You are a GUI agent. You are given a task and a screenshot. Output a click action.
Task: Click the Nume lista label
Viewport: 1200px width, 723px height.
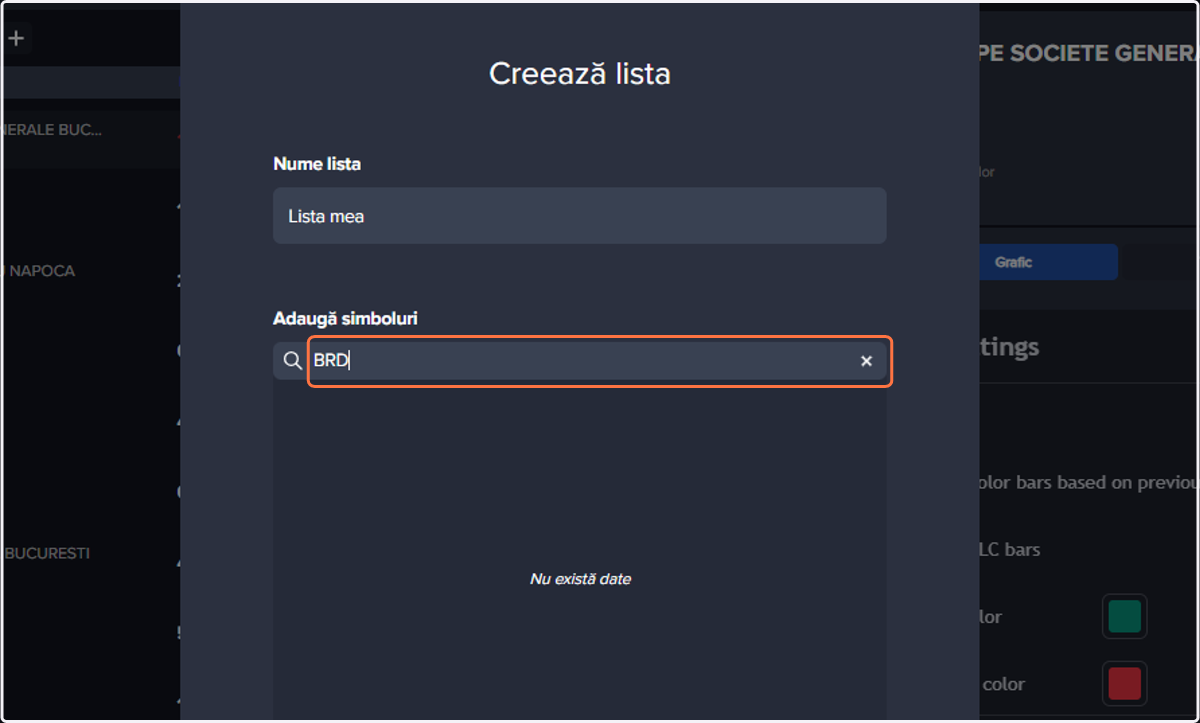point(317,164)
